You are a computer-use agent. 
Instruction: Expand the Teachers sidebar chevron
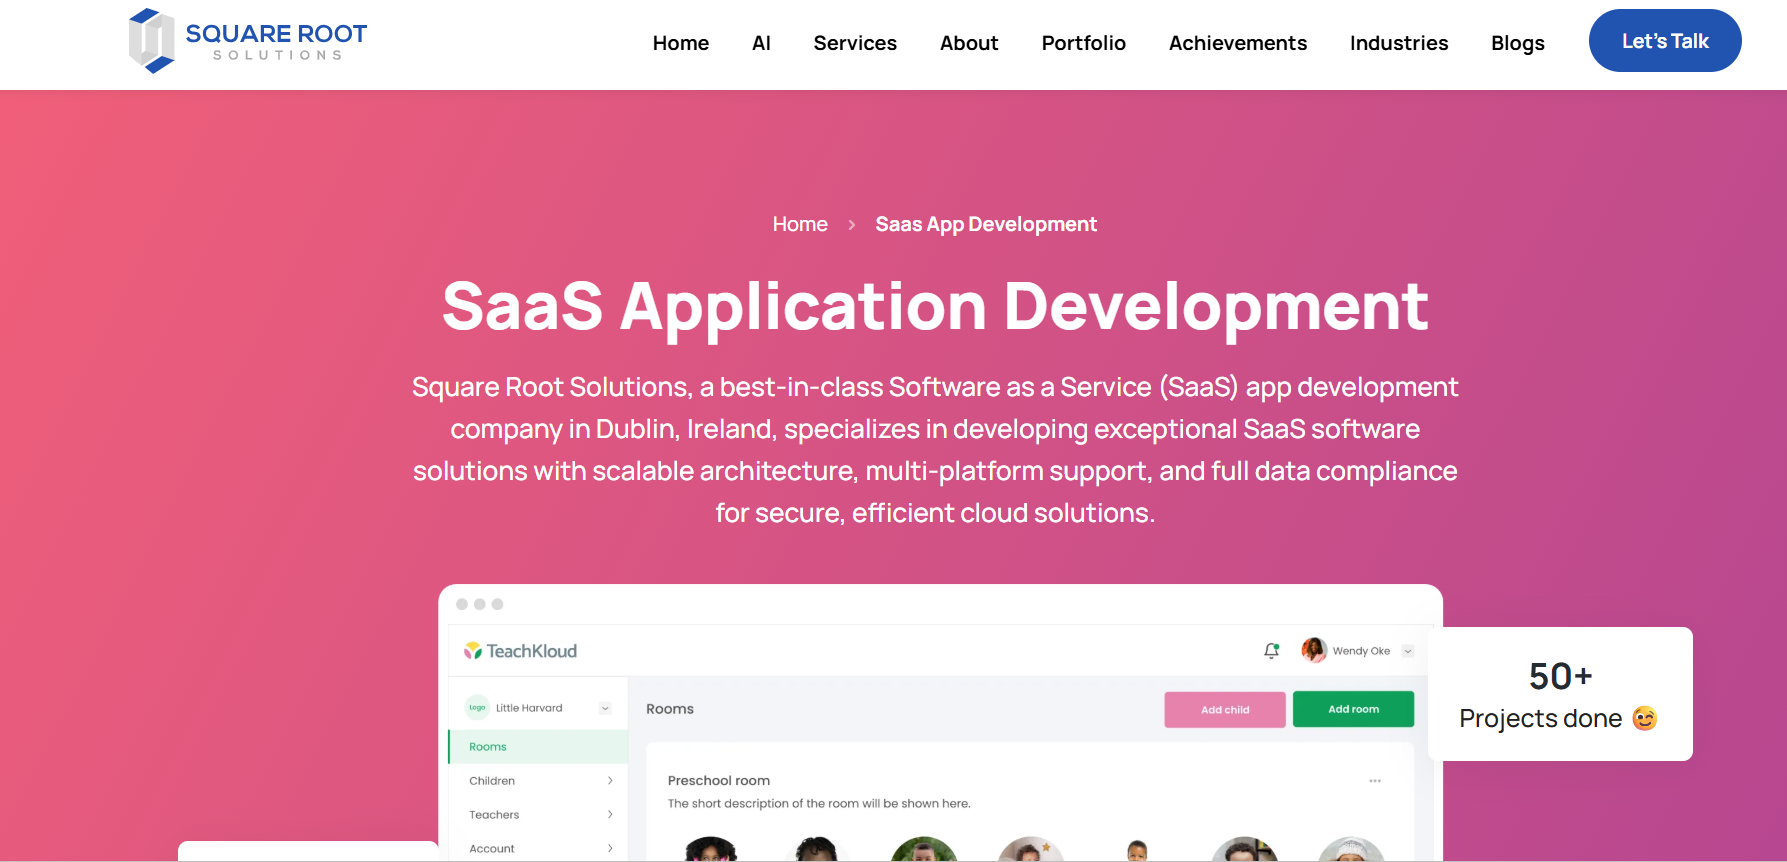(x=610, y=815)
